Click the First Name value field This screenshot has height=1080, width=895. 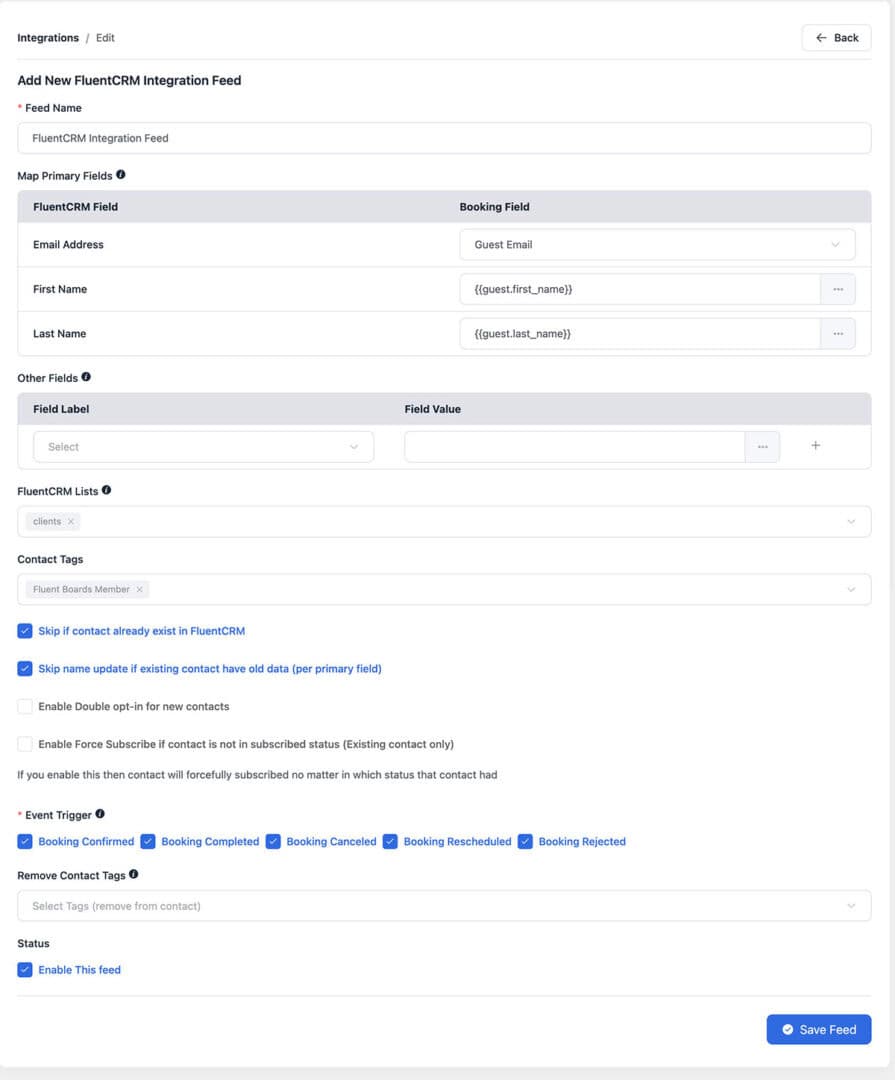point(640,289)
